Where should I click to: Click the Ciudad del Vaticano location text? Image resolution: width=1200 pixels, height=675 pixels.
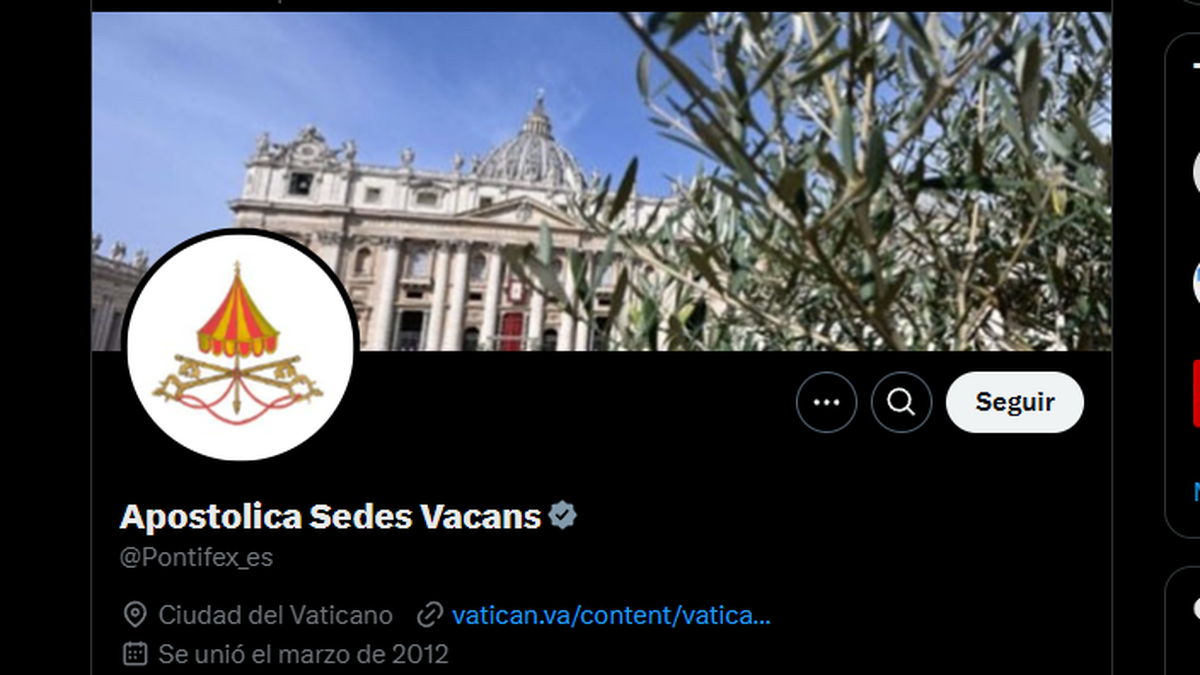pyautogui.click(x=275, y=614)
